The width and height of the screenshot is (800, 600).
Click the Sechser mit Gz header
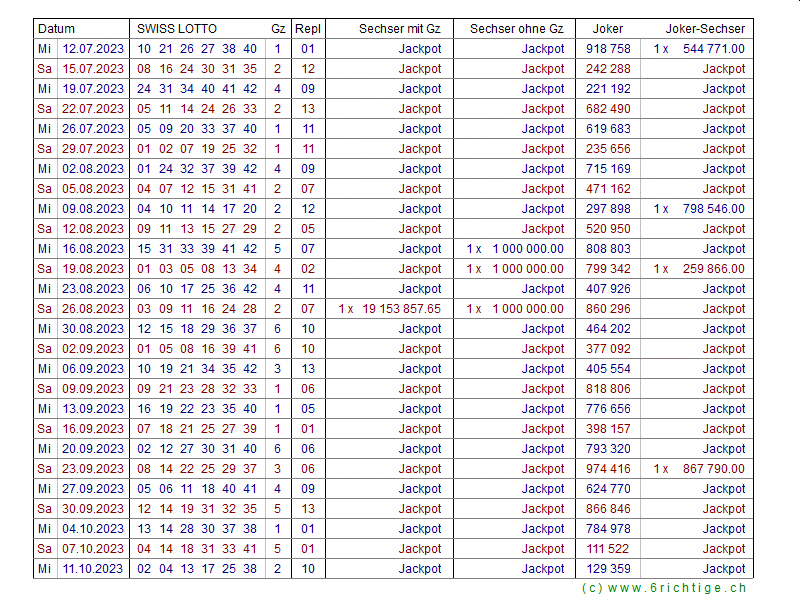pos(399,29)
